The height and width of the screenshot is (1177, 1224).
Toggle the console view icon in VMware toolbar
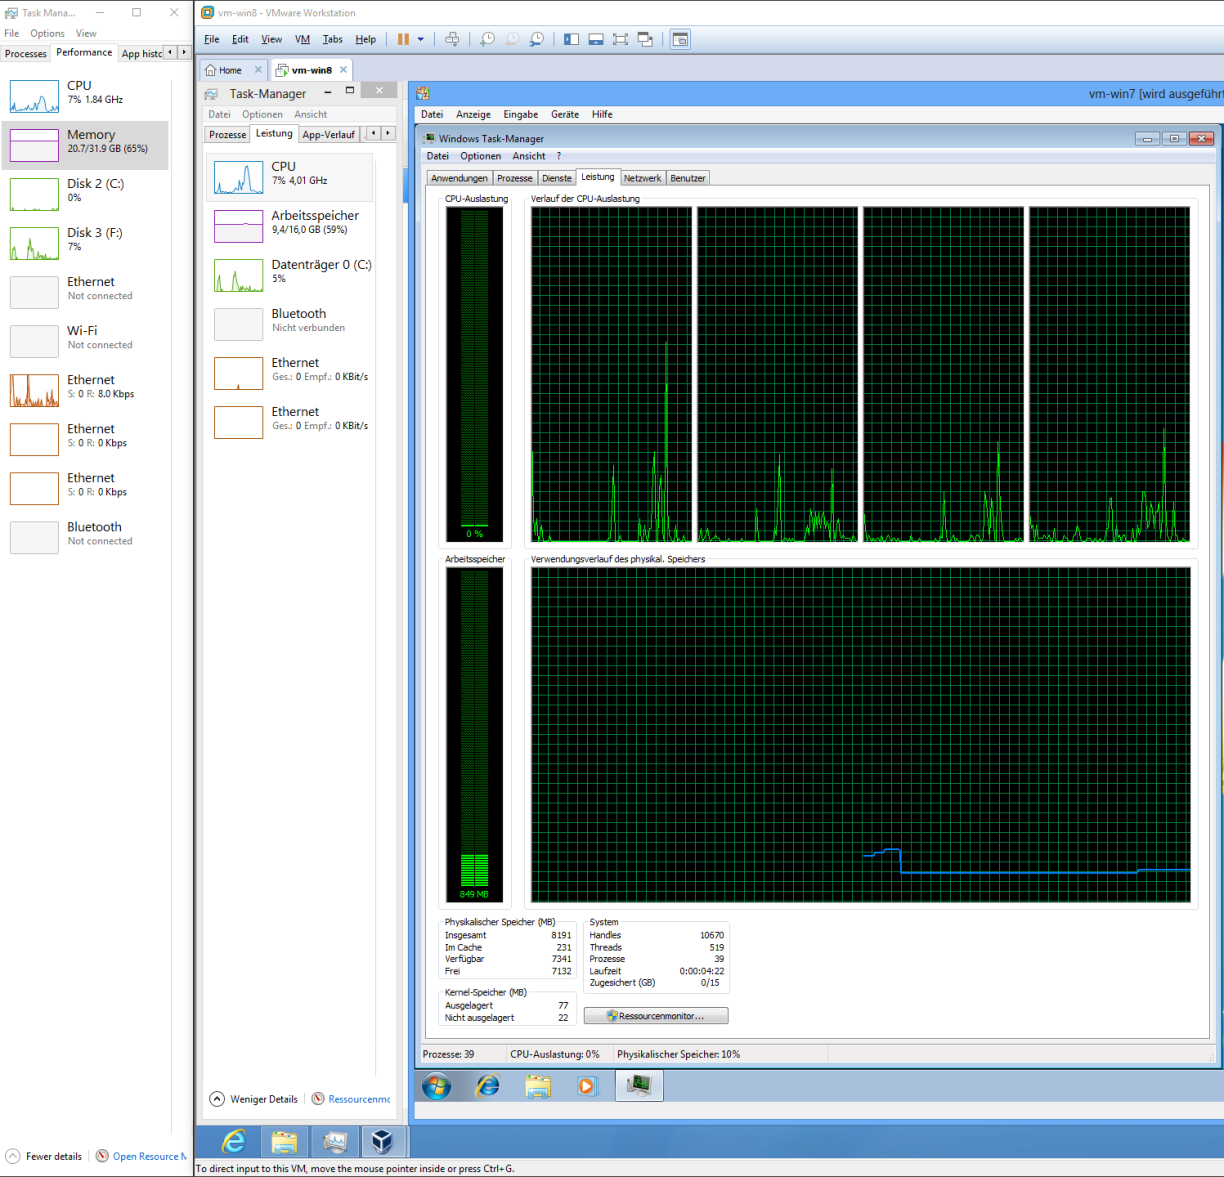[x=680, y=39]
